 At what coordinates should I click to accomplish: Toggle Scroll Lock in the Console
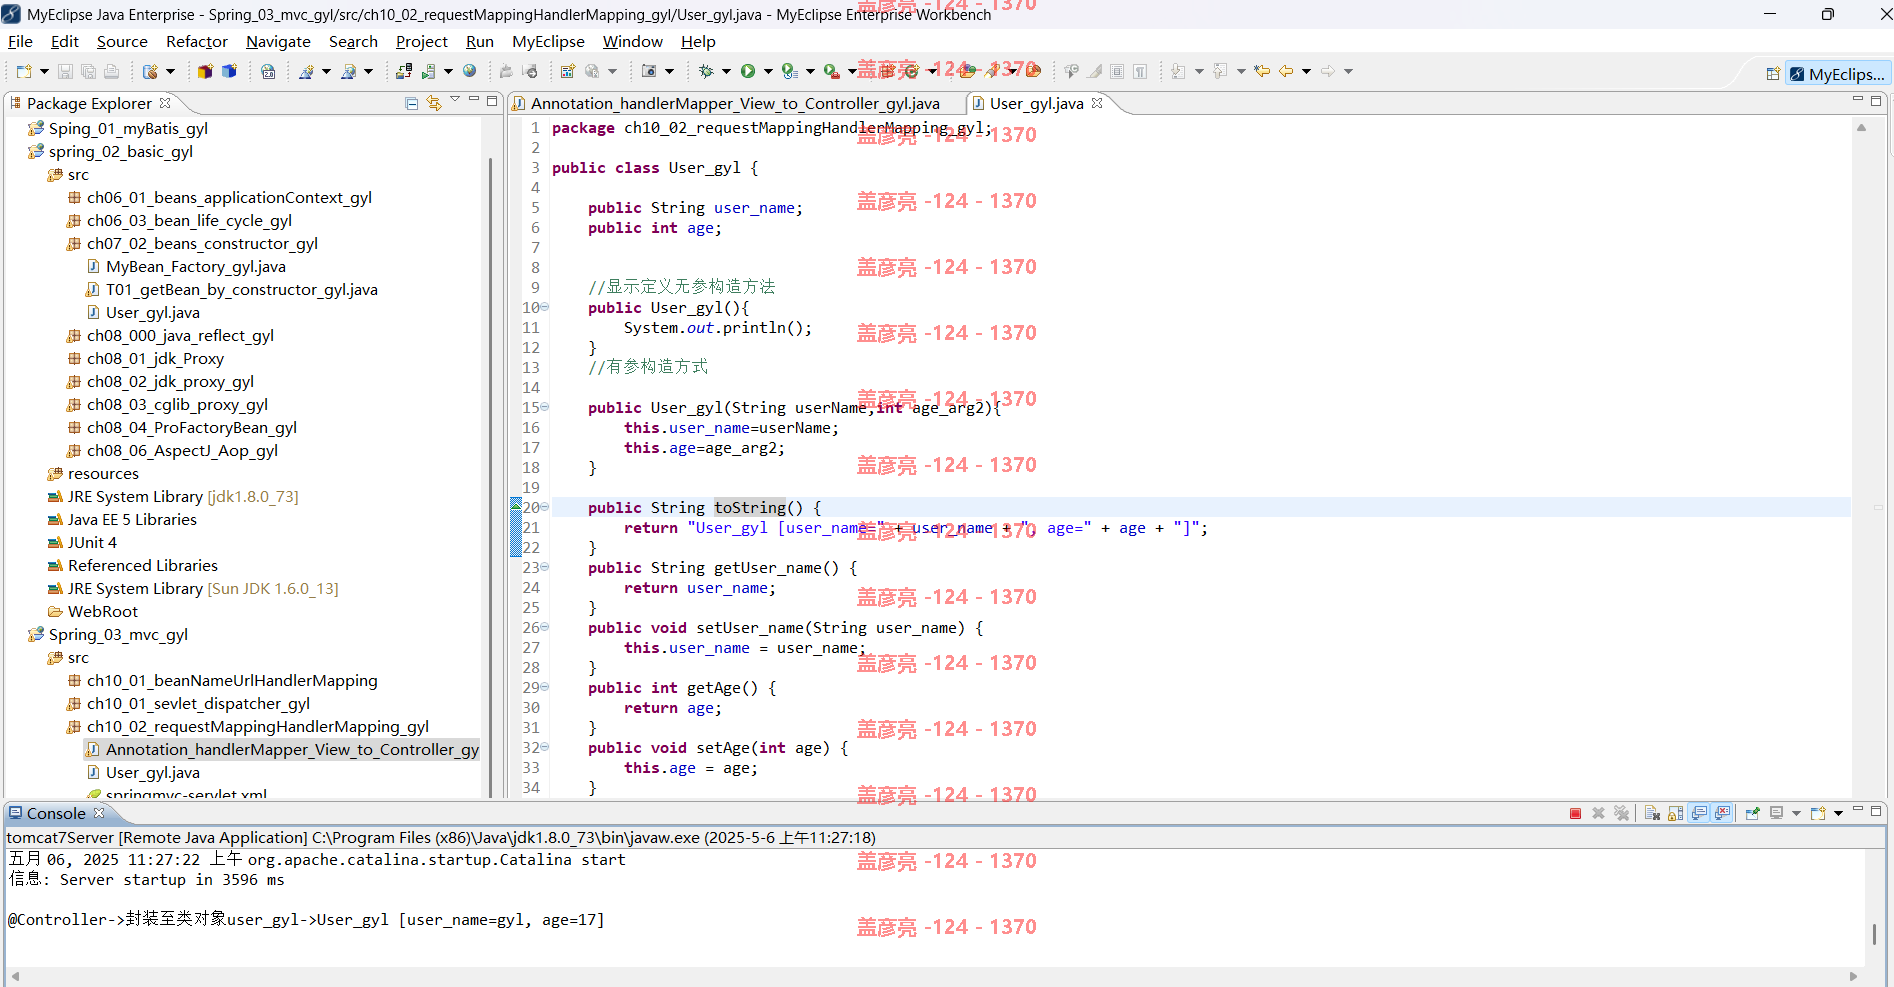[x=1675, y=813]
